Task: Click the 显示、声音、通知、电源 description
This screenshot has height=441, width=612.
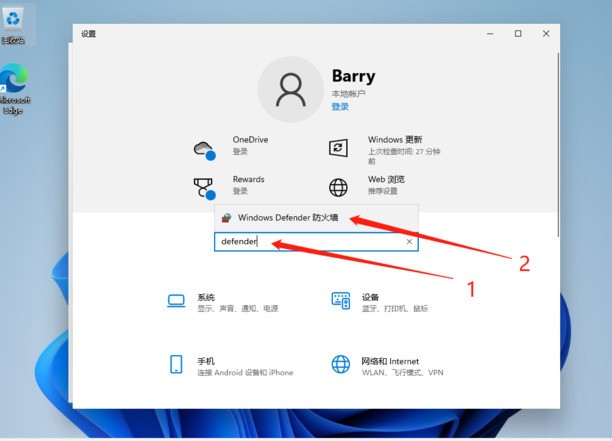Action: 238,309
